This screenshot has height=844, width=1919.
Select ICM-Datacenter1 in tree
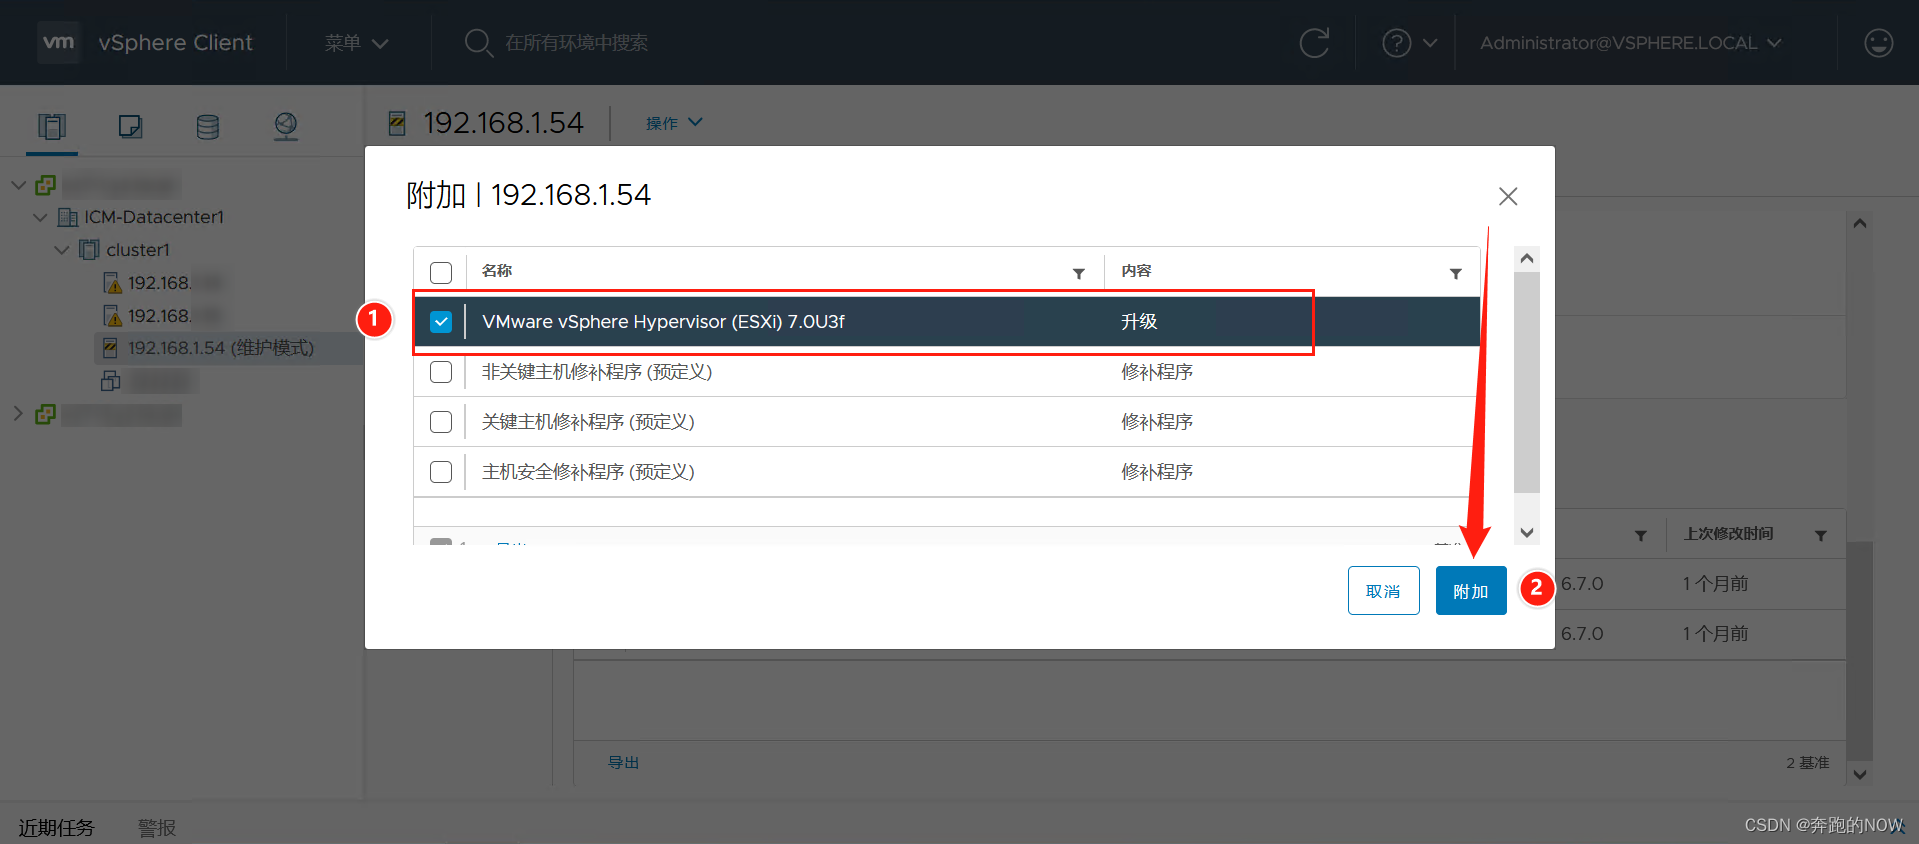154,217
